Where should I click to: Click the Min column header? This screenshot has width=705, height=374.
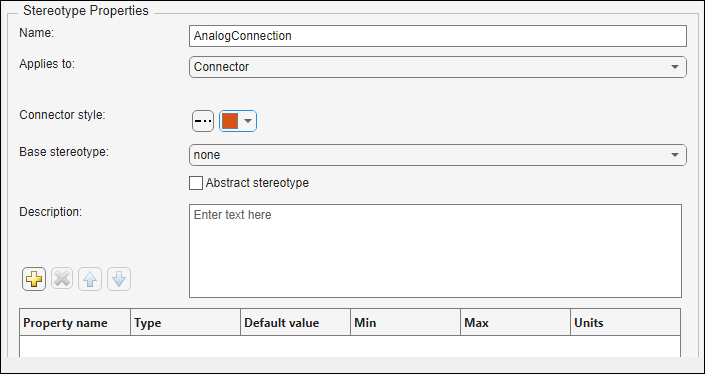tap(406, 322)
